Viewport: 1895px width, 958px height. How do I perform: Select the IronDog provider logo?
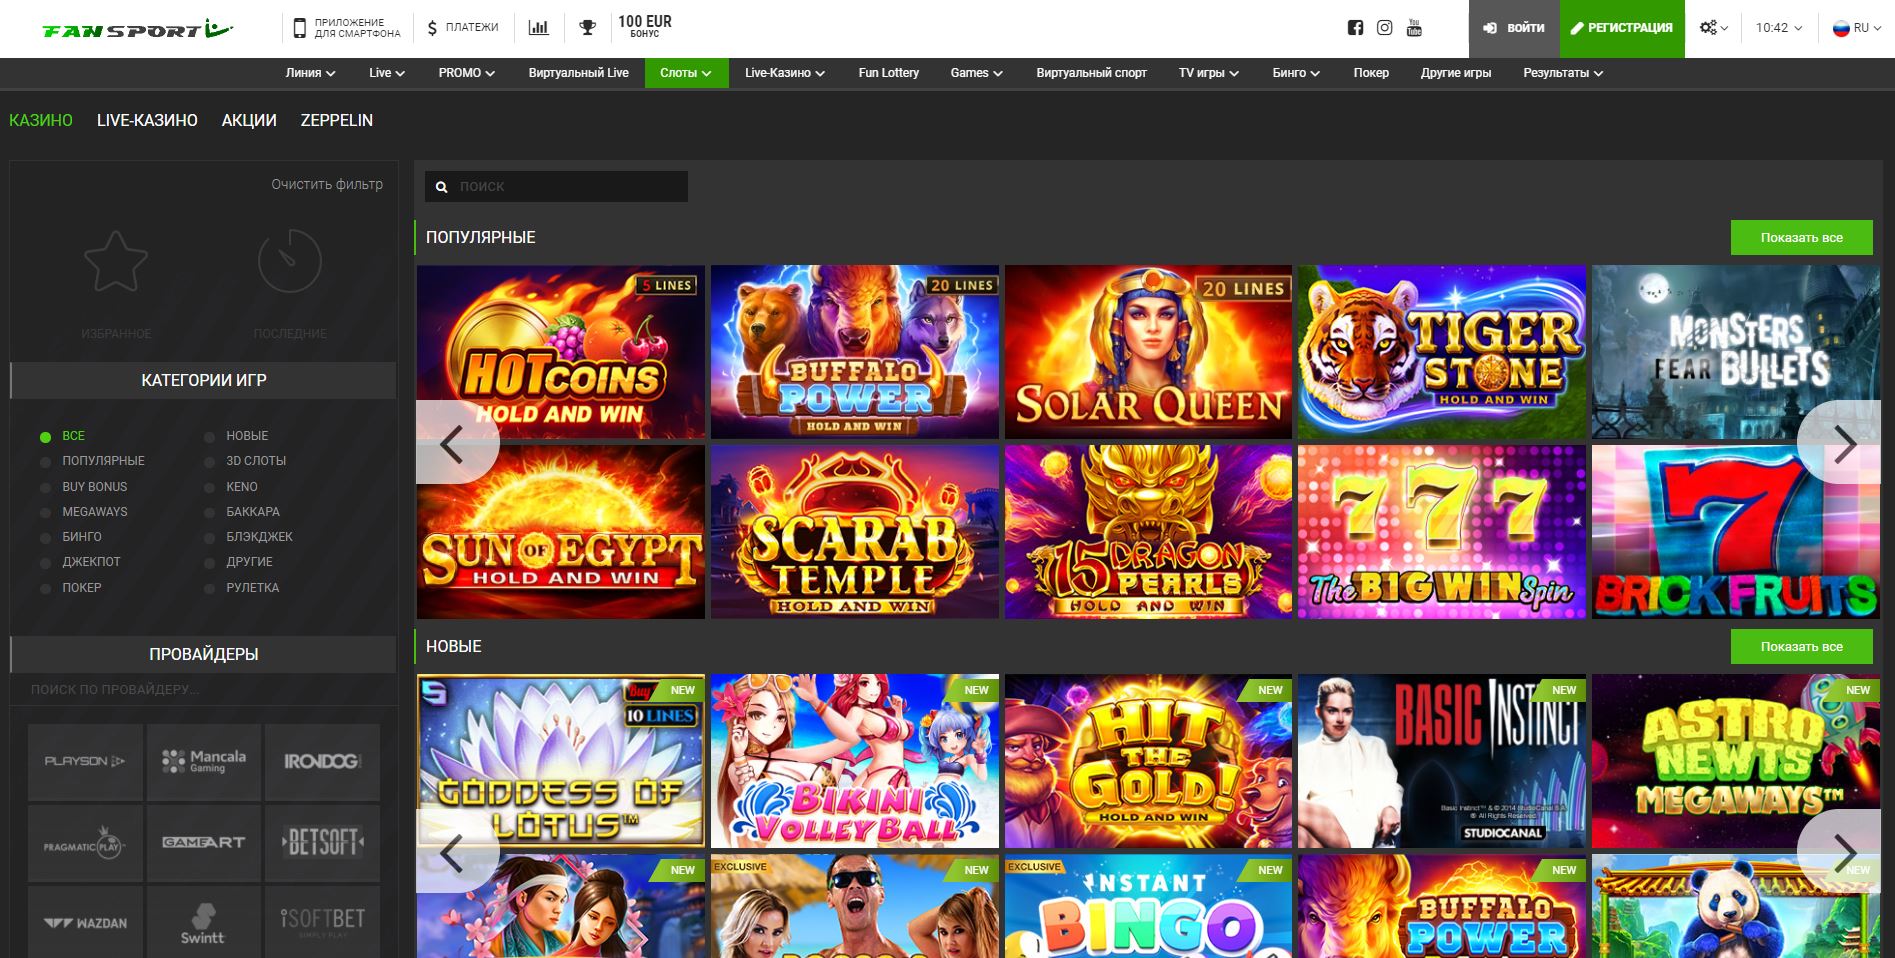(322, 761)
